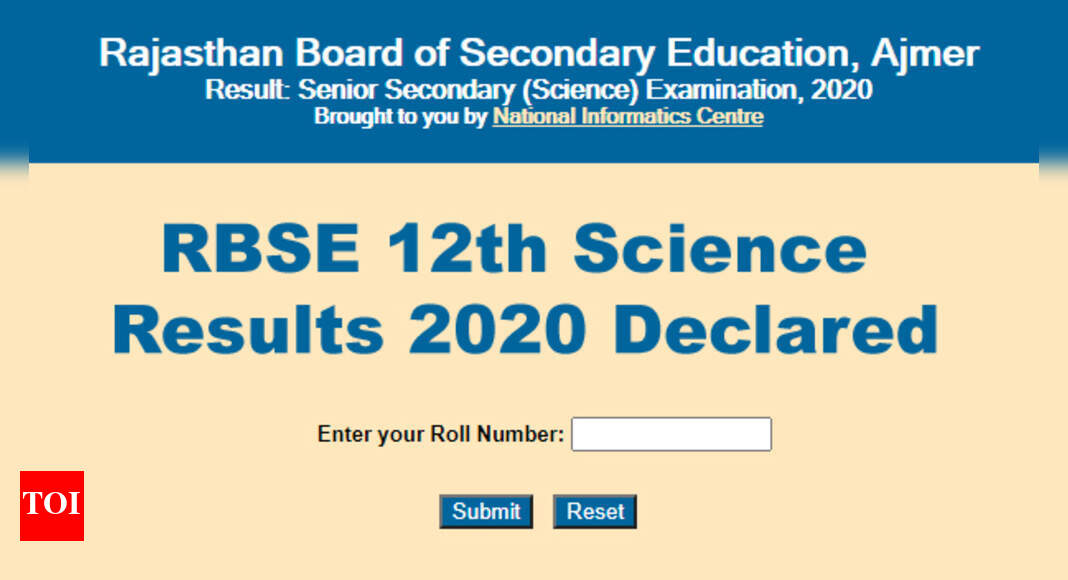The image size is (1068, 580).
Task: Click the Enter your Roll Number label
Action: tap(440, 434)
